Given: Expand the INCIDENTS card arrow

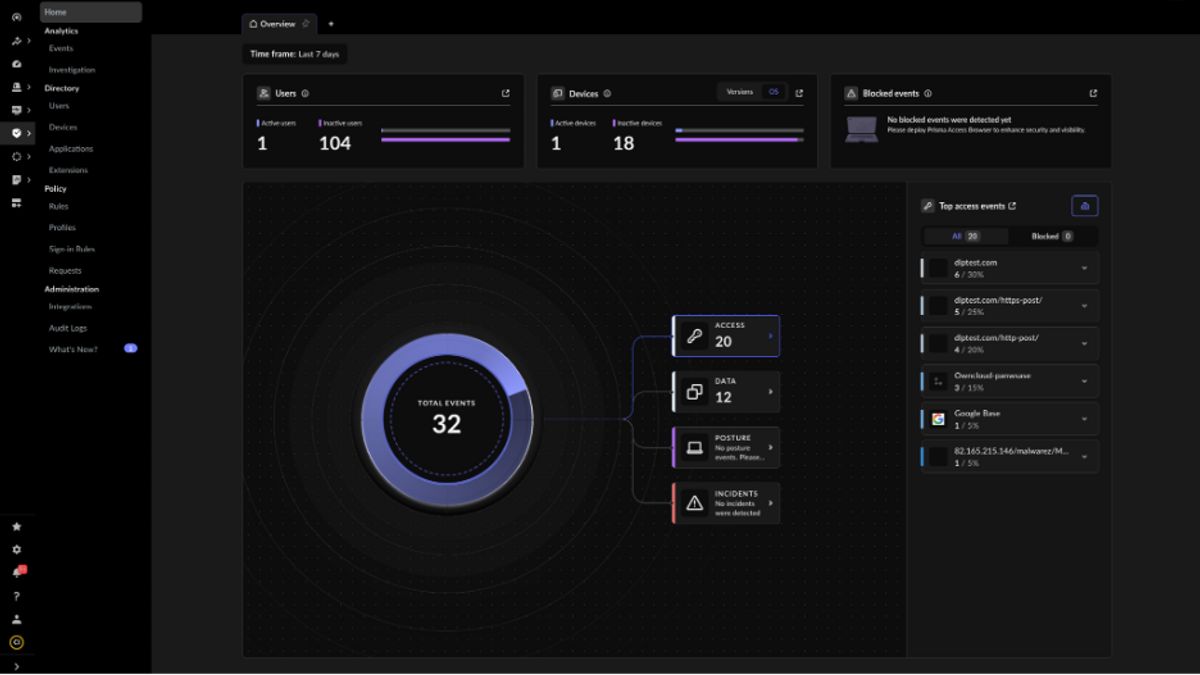Looking at the screenshot, I should pyautogui.click(x=770, y=503).
